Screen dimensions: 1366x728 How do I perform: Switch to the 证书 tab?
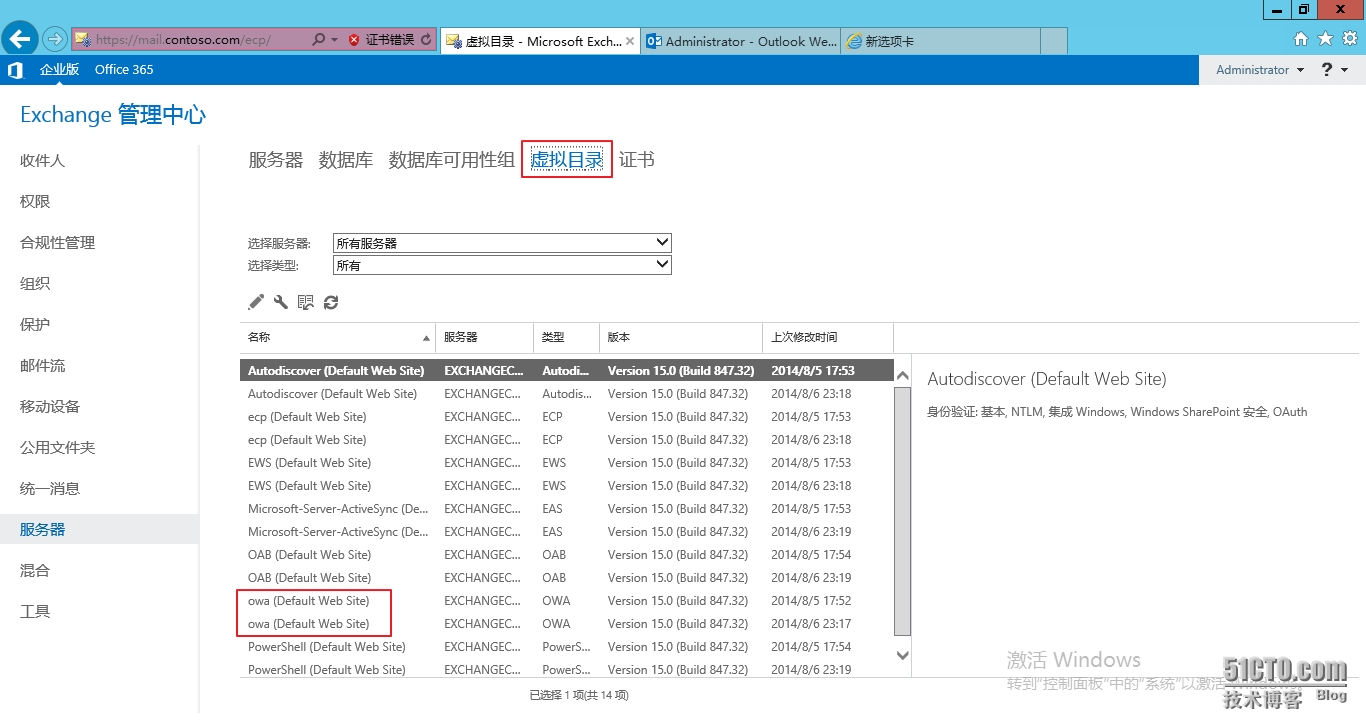(637, 158)
